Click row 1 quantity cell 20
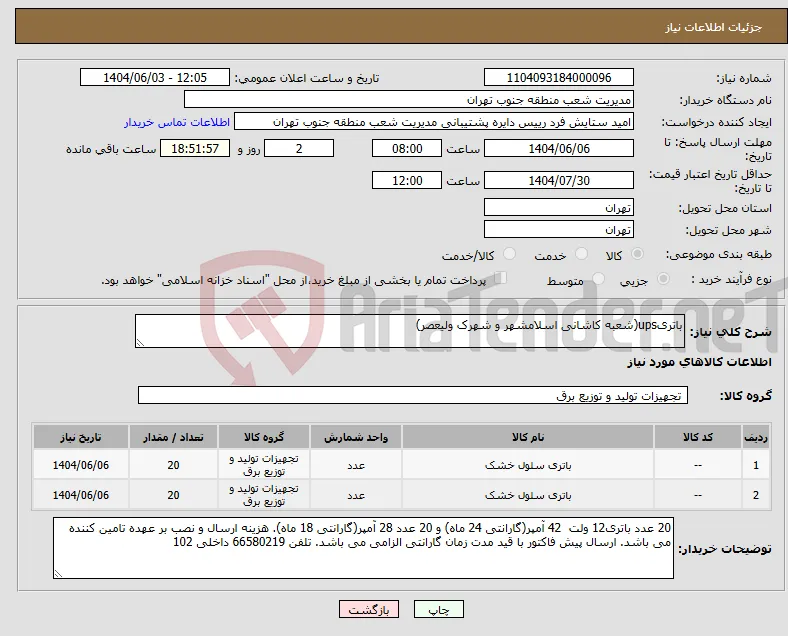Screen dimensions: 788x636 point(173,465)
